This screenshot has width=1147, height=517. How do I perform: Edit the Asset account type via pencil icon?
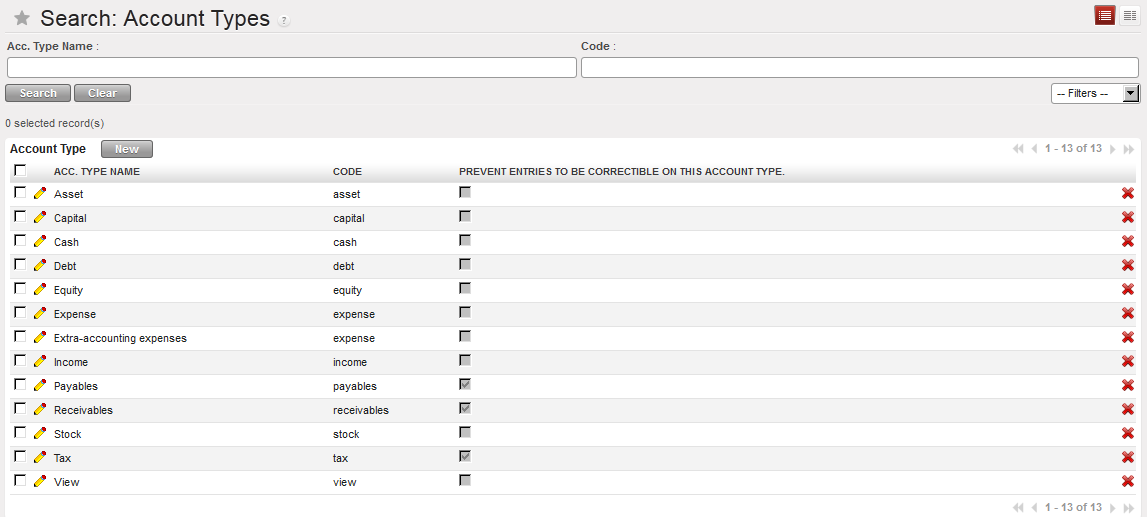[x=40, y=193]
